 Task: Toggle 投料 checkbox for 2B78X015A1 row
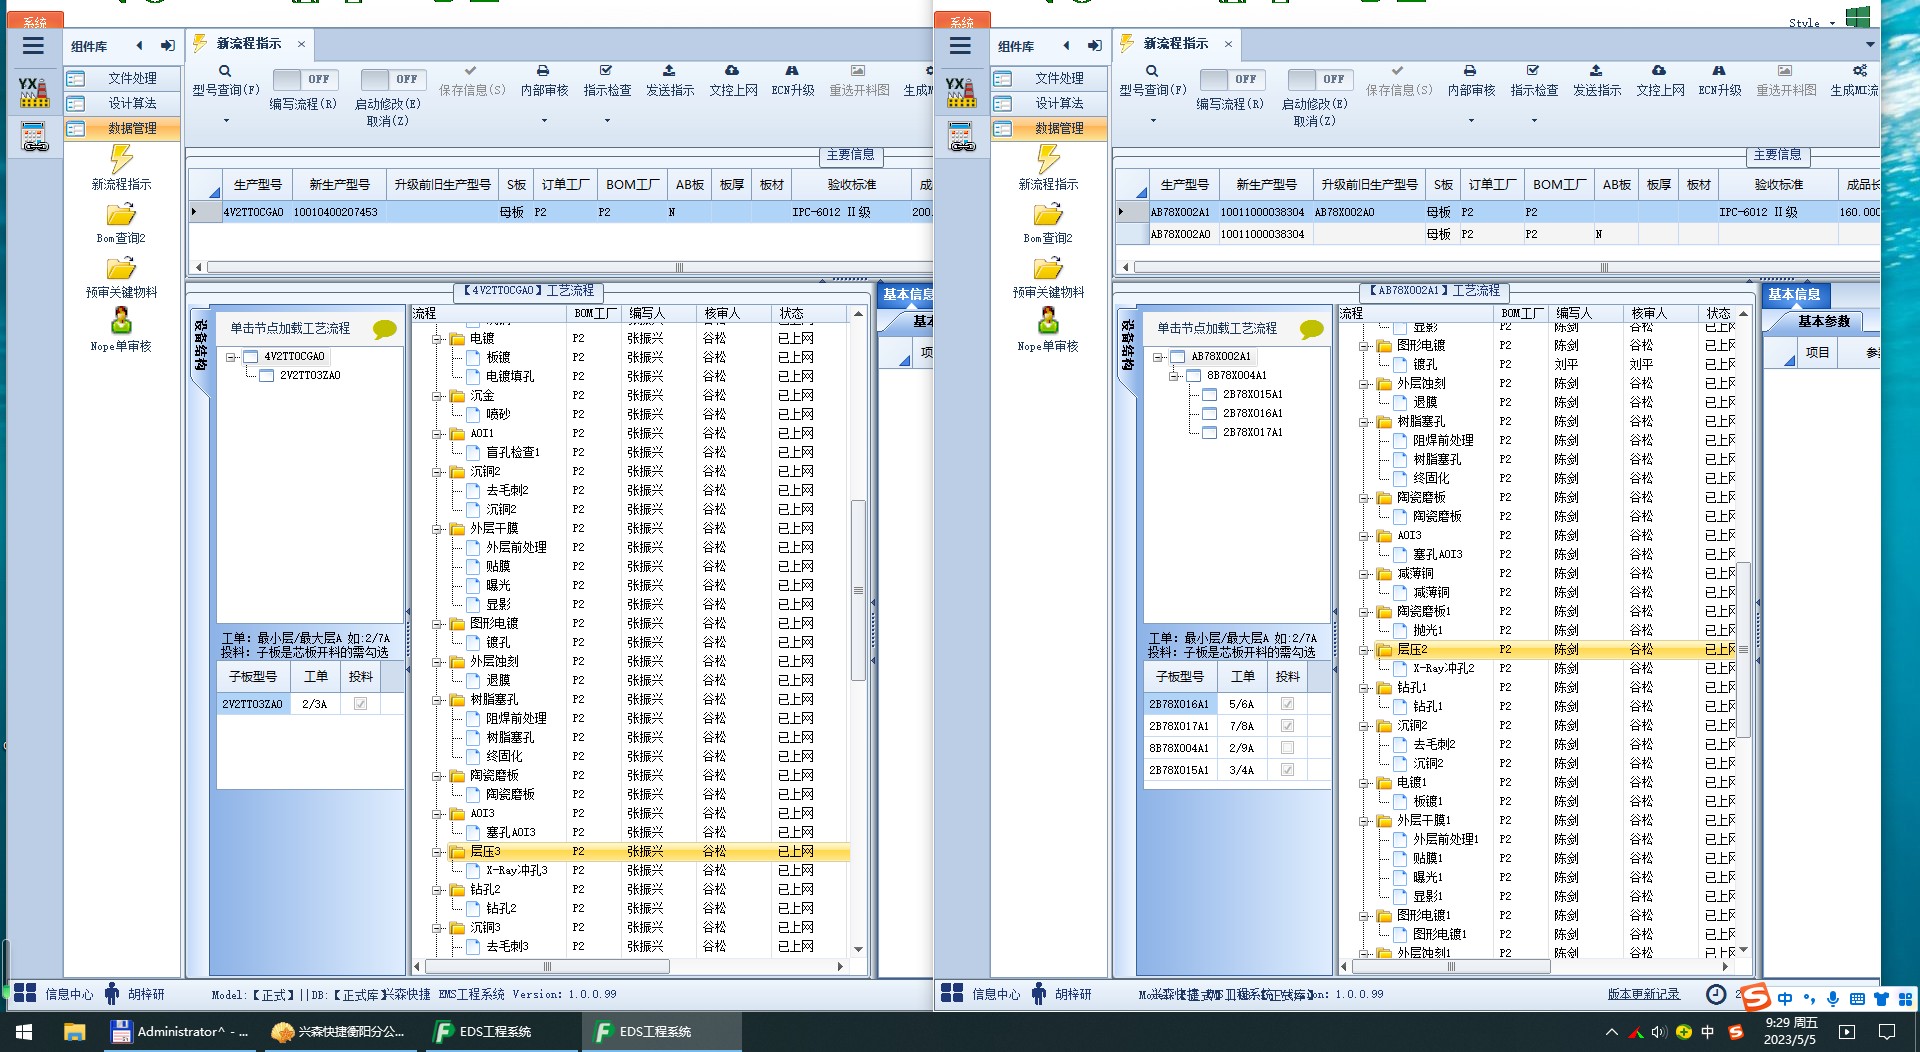click(x=1287, y=770)
